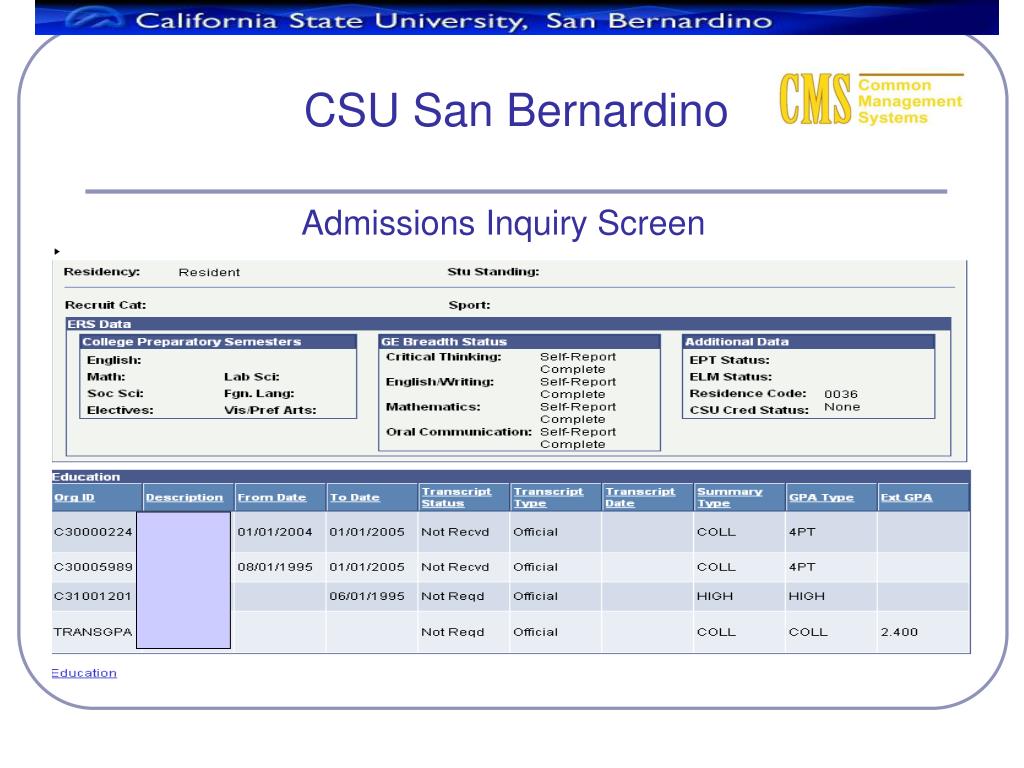The width and height of the screenshot is (1024, 768).
Task: Select Org ID C30005989 in the Education table
Action: coord(93,568)
